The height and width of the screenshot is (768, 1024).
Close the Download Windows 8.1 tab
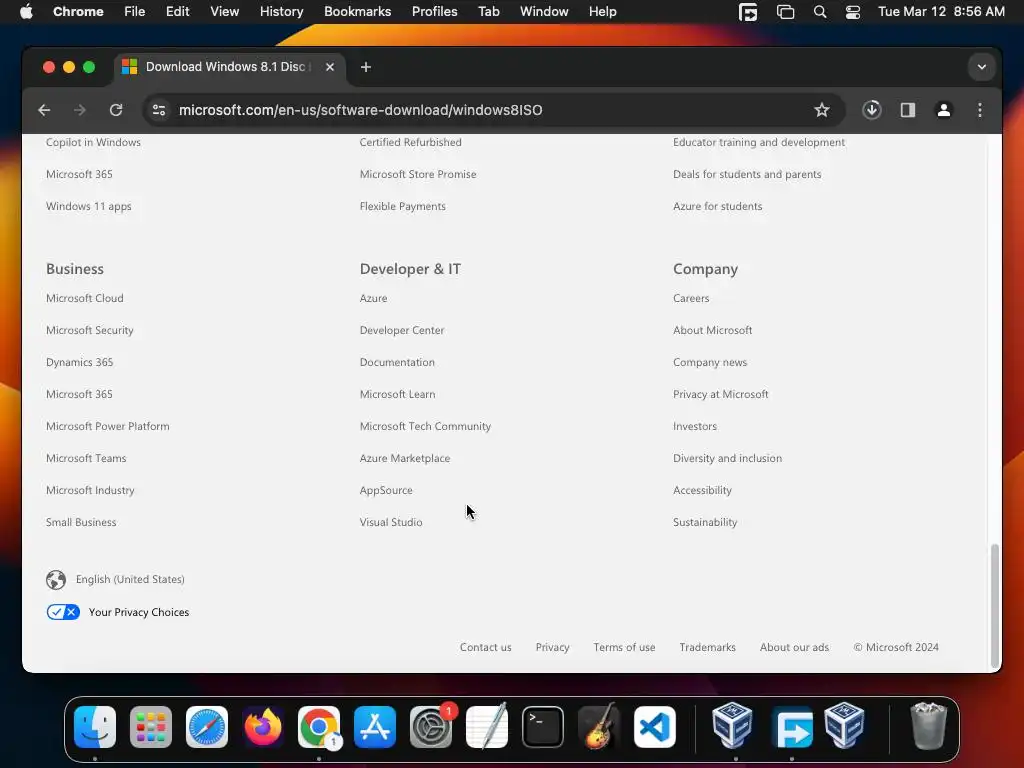[330, 67]
